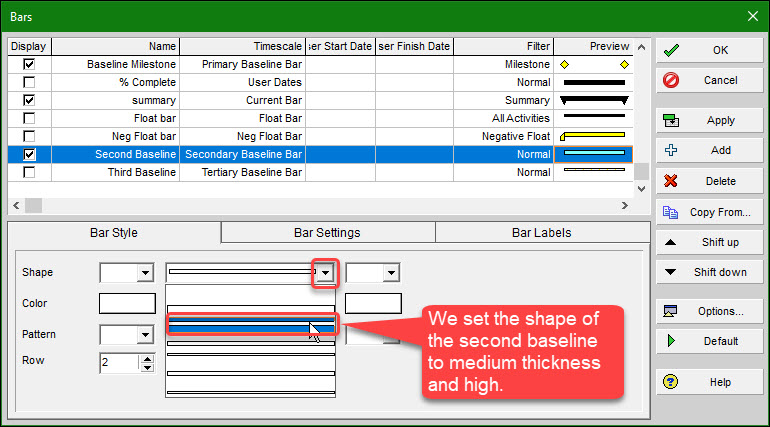Click the green checkmark OK icon
Screen dimensions: 770x427
671,50
